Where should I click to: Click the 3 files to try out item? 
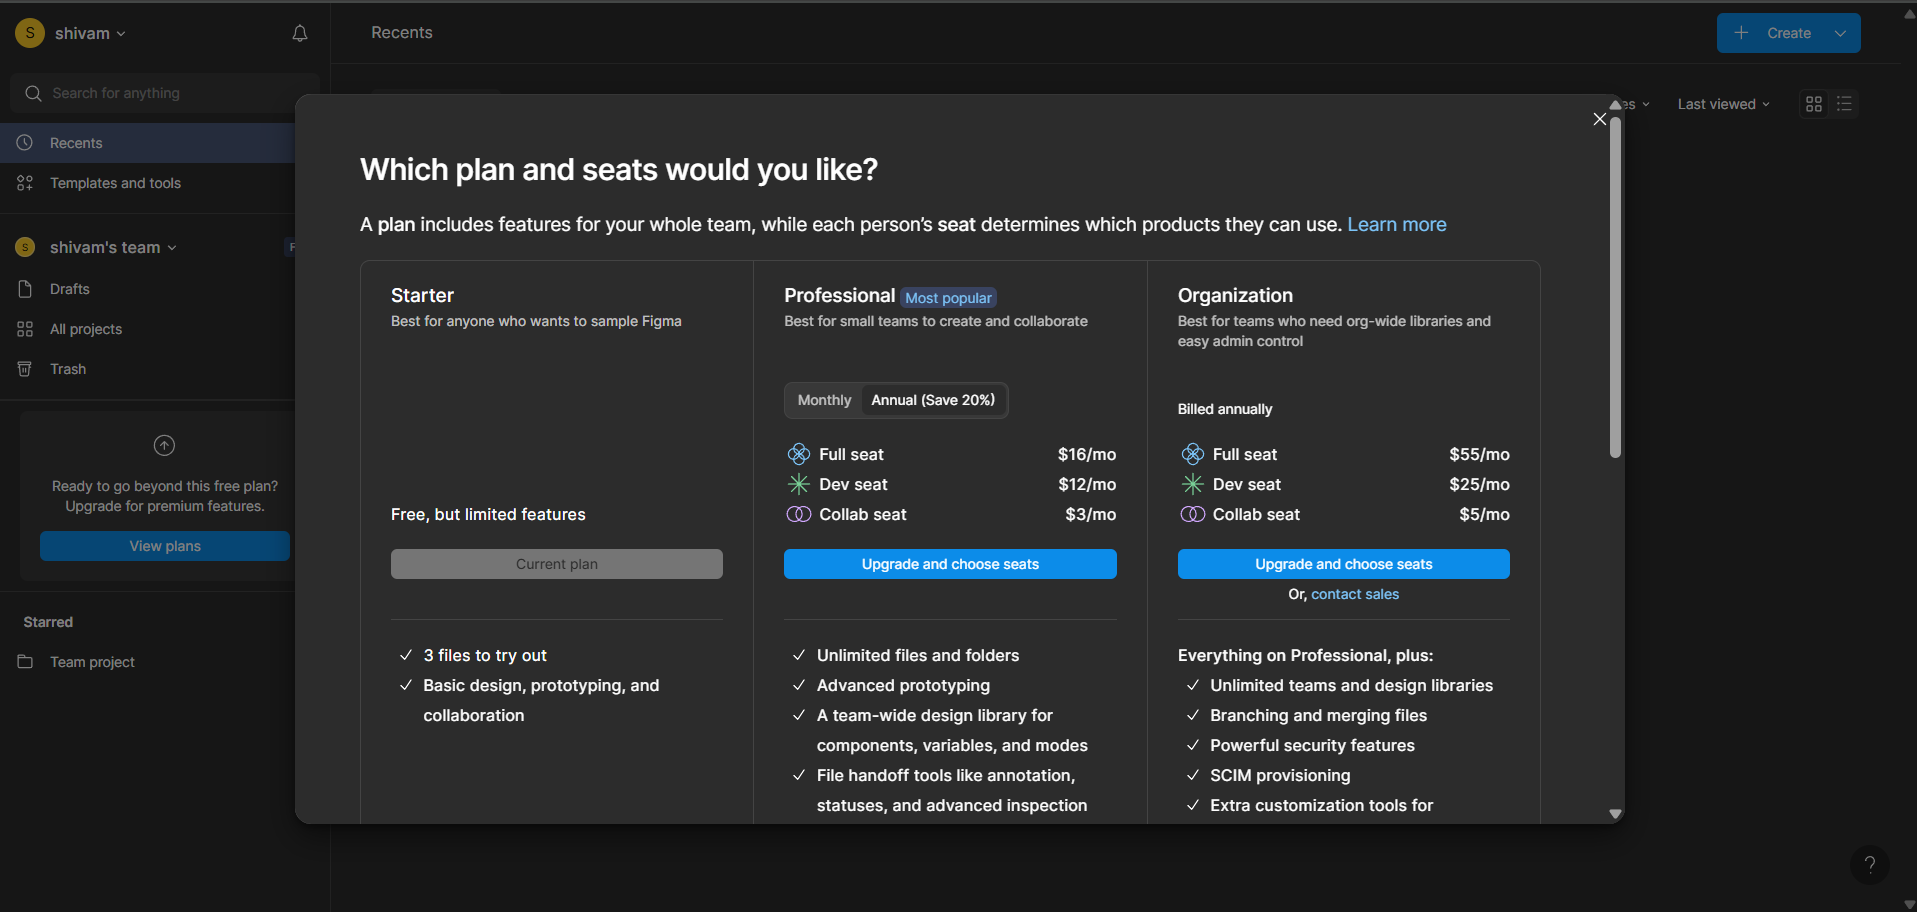pos(485,655)
